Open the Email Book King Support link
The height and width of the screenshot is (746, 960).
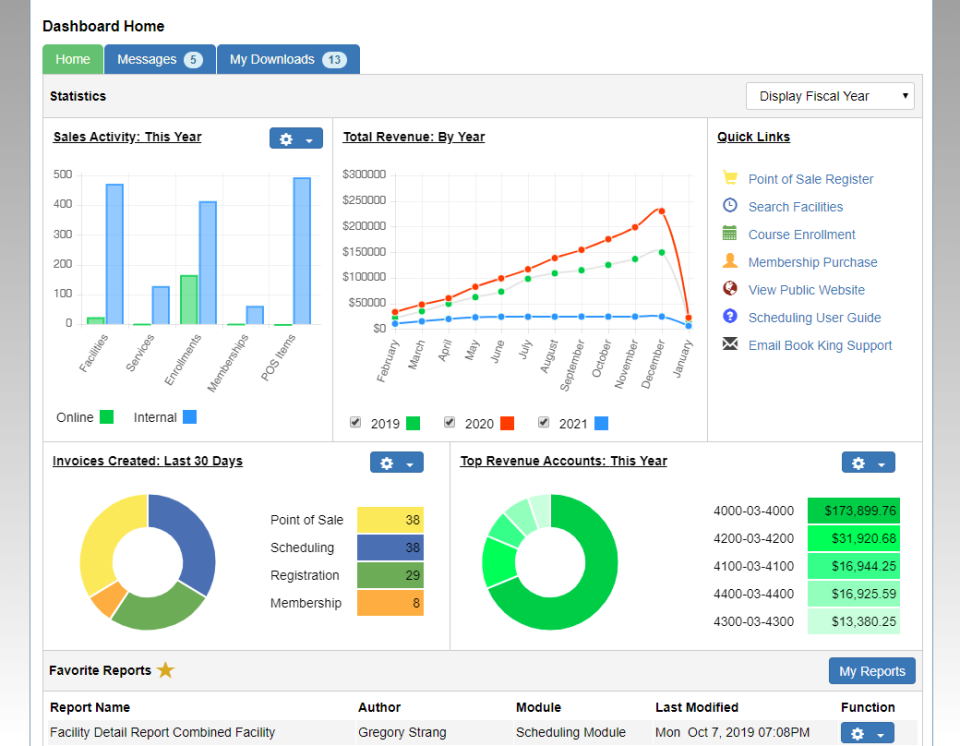(820, 345)
